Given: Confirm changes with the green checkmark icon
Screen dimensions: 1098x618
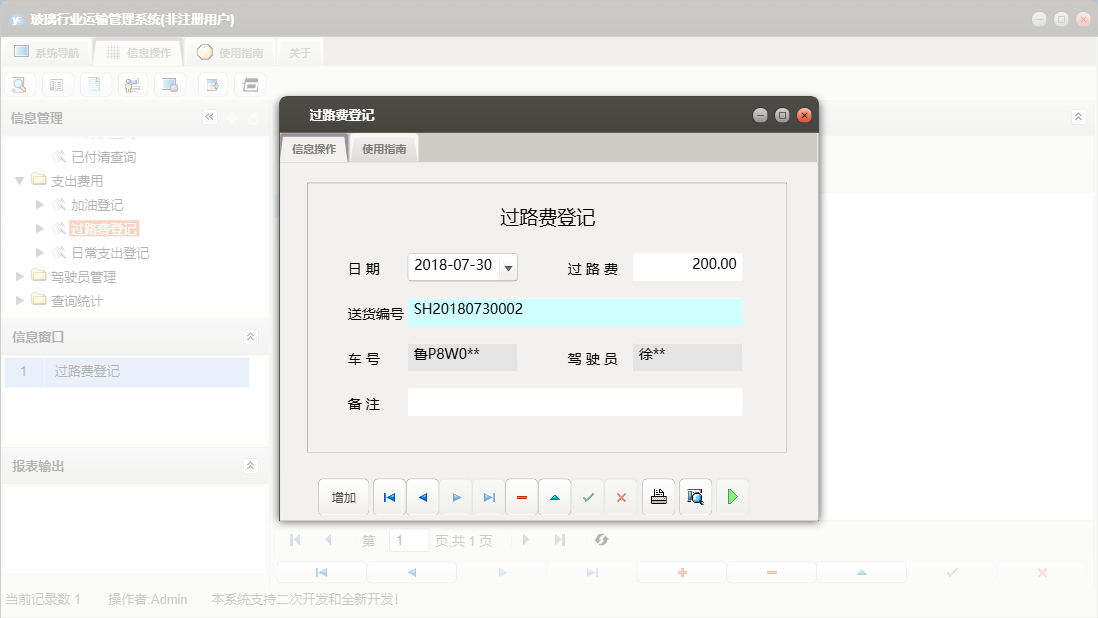Looking at the screenshot, I should 588,497.
